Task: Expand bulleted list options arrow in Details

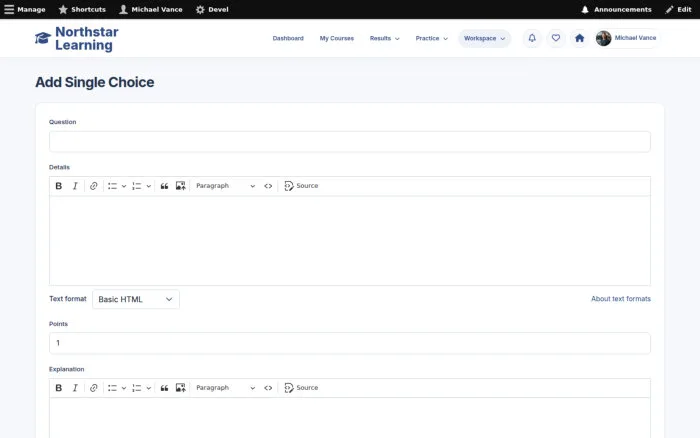Action: pyautogui.click(x=124, y=186)
